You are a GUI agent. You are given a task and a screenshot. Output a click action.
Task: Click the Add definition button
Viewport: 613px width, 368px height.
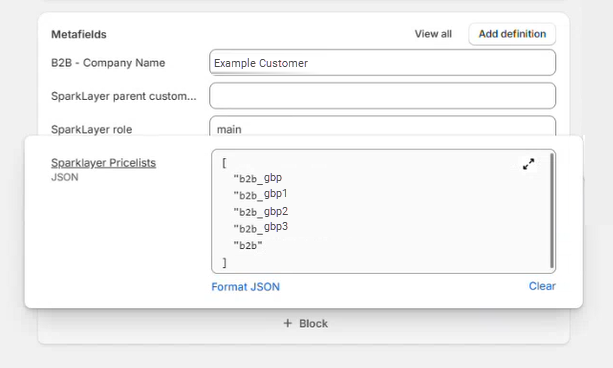[x=512, y=34]
